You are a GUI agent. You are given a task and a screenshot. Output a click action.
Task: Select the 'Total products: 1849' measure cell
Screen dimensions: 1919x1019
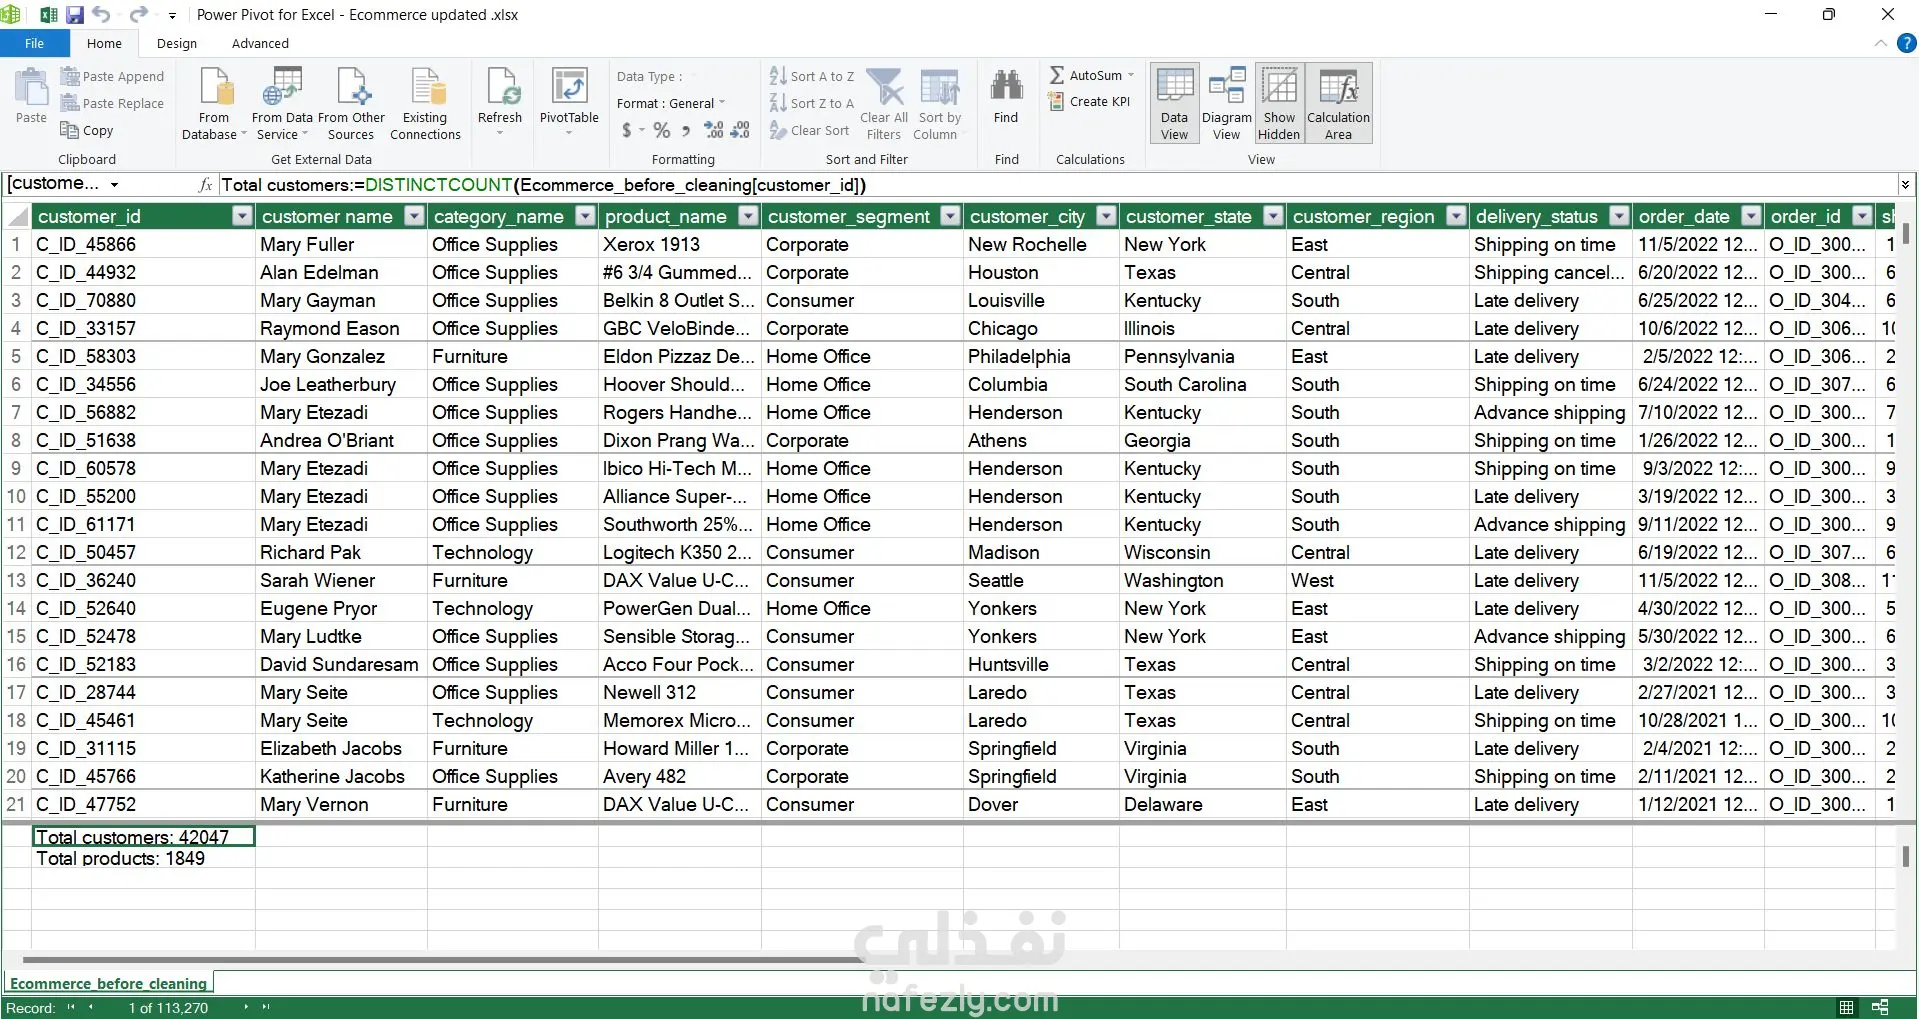[144, 858]
